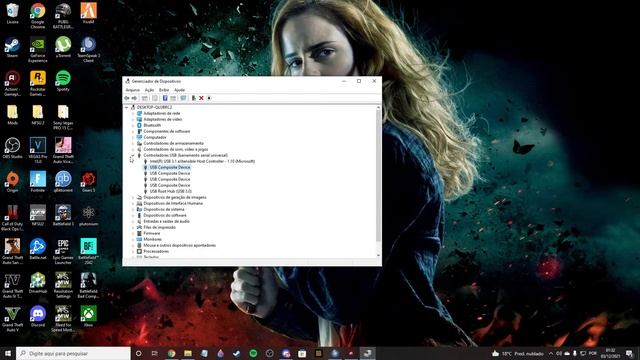Open Spotify from the taskbar
640x360 pixels.
[253, 353]
